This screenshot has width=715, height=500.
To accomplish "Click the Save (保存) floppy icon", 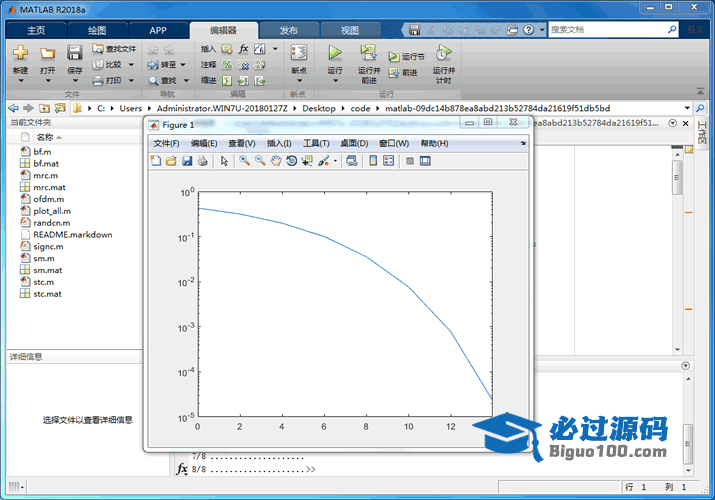I will (x=75, y=53).
